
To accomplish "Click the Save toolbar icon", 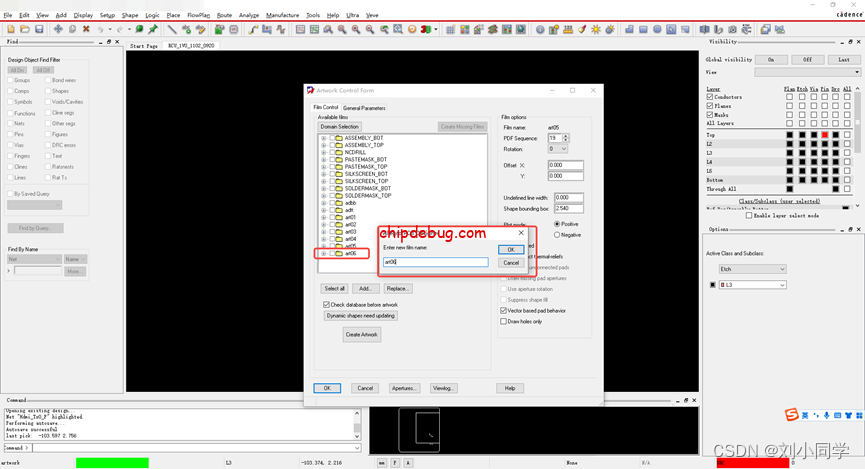I will tap(39, 30).
